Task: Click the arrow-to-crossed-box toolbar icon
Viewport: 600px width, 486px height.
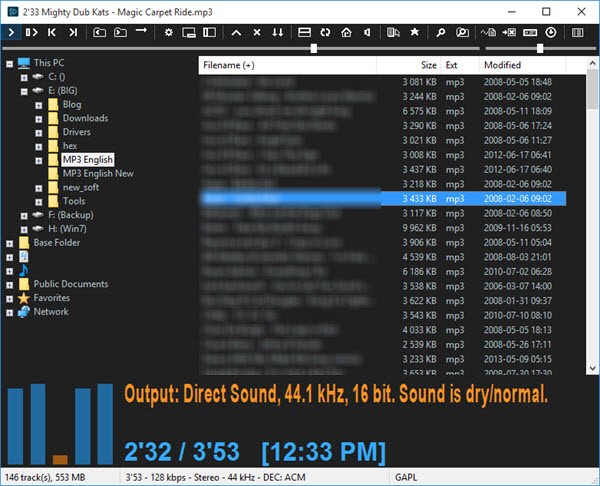Action: point(509,33)
